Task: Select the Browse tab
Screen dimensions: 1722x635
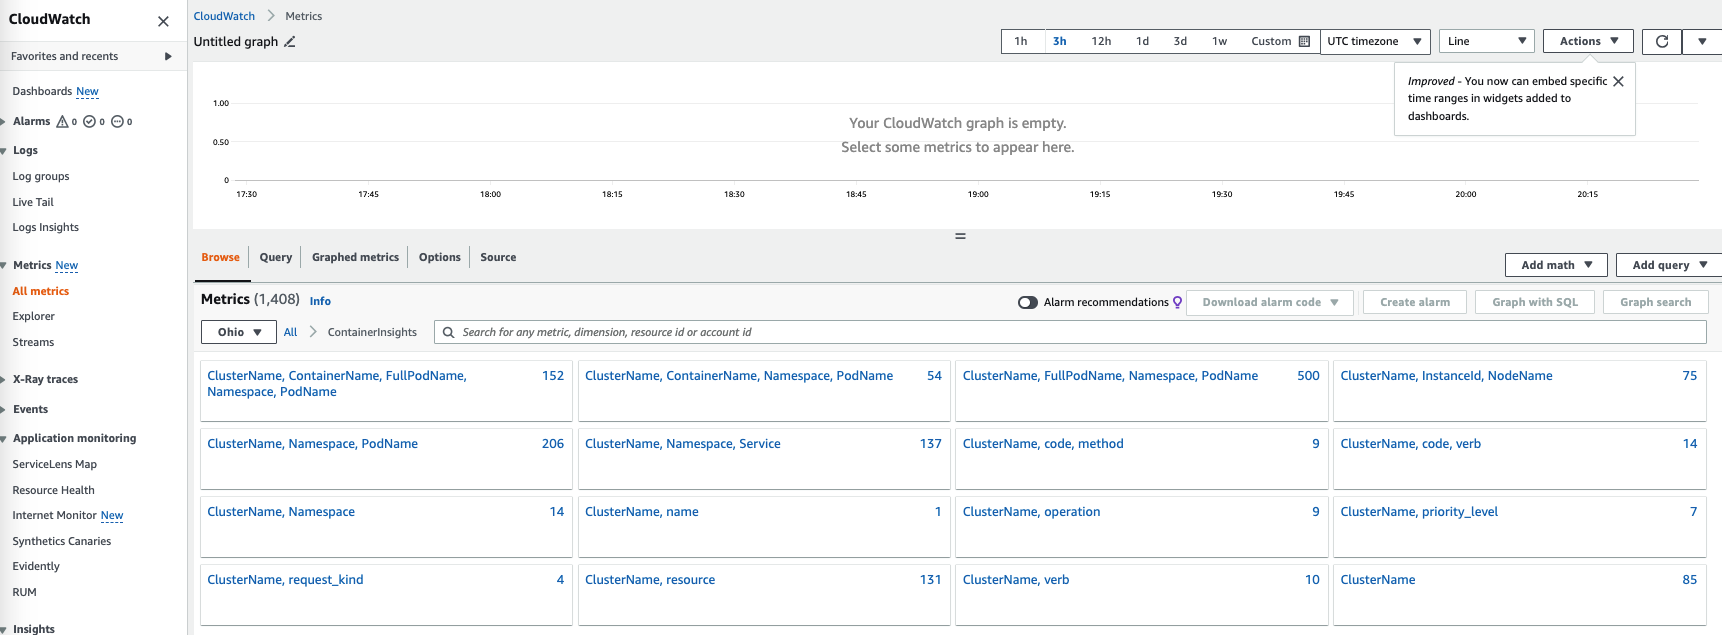Action: pyautogui.click(x=220, y=257)
